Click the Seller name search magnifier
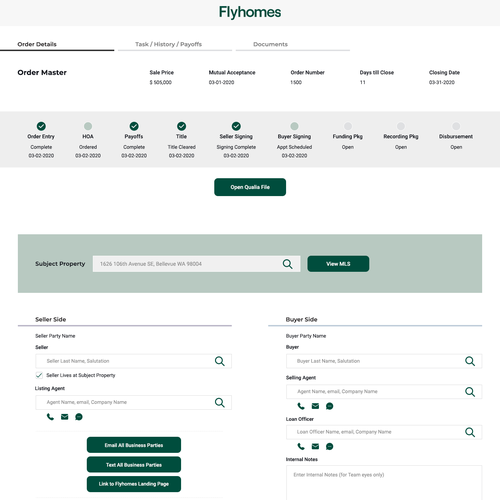The image size is (500, 500). coord(220,361)
